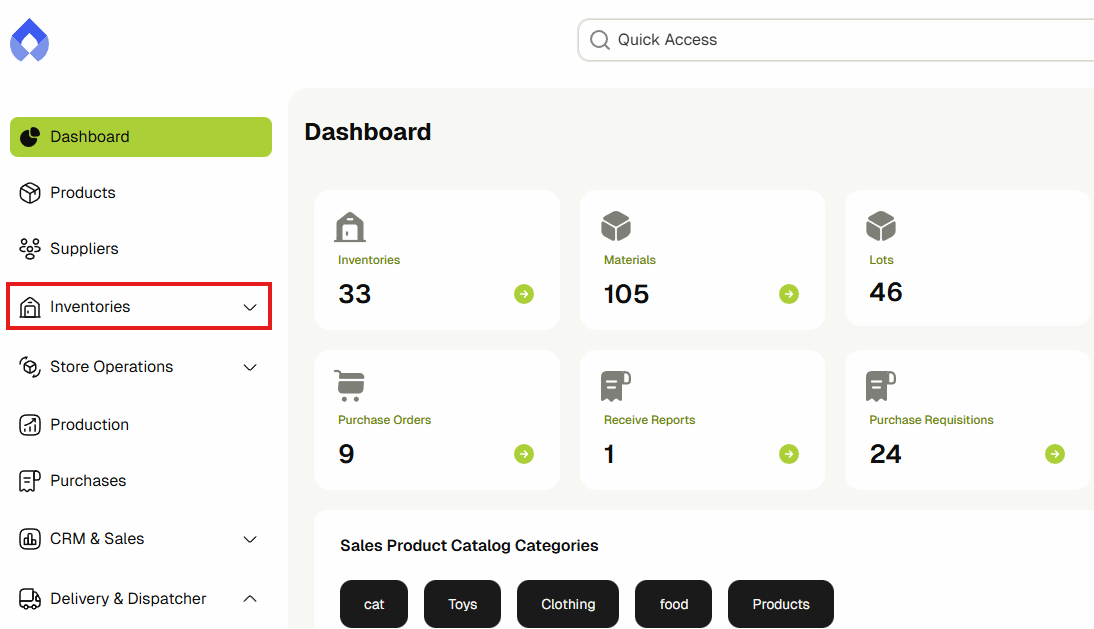1094x629 pixels.
Task: Click green arrow on Receive Reports card
Action: click(789, 454)
